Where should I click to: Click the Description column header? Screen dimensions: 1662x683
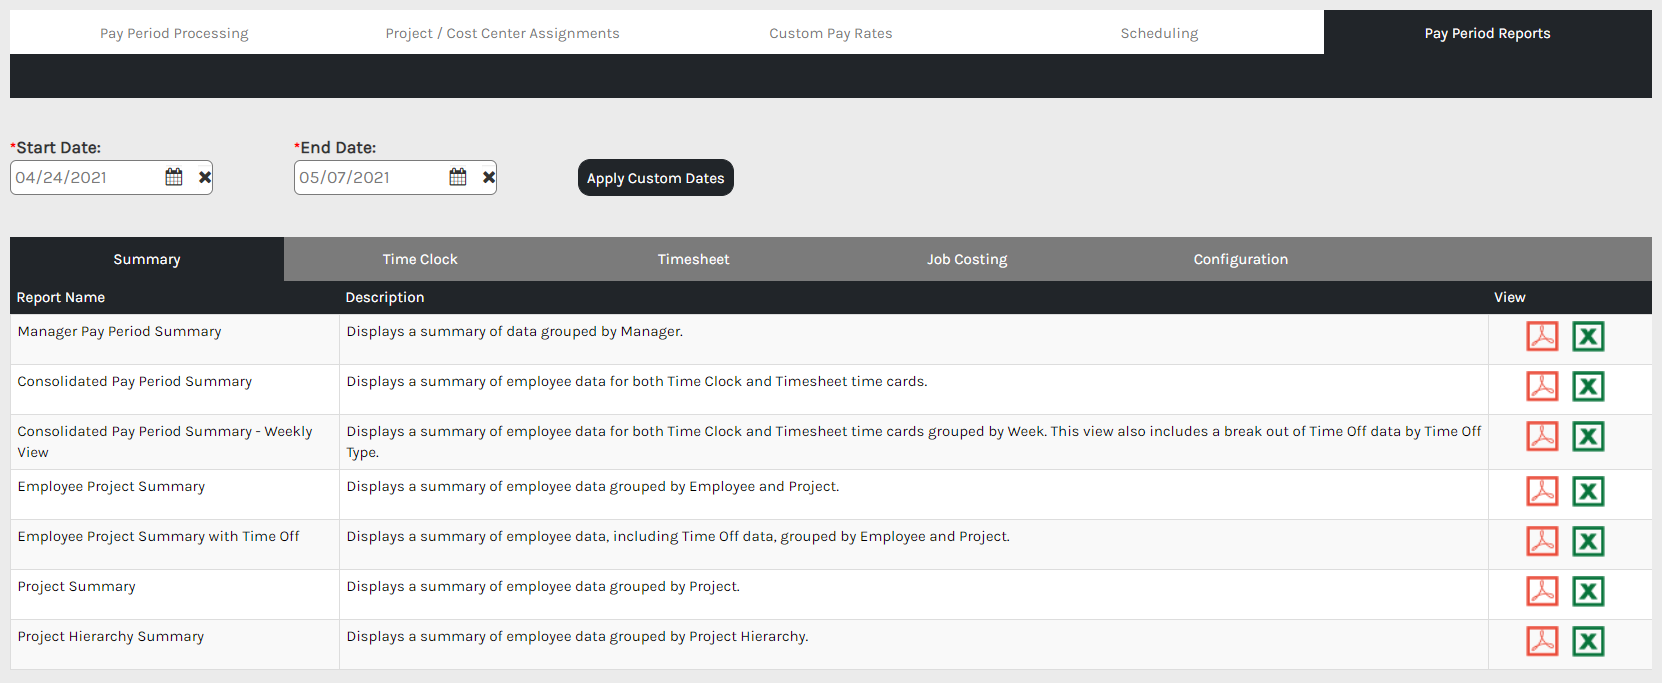point(385,297)
